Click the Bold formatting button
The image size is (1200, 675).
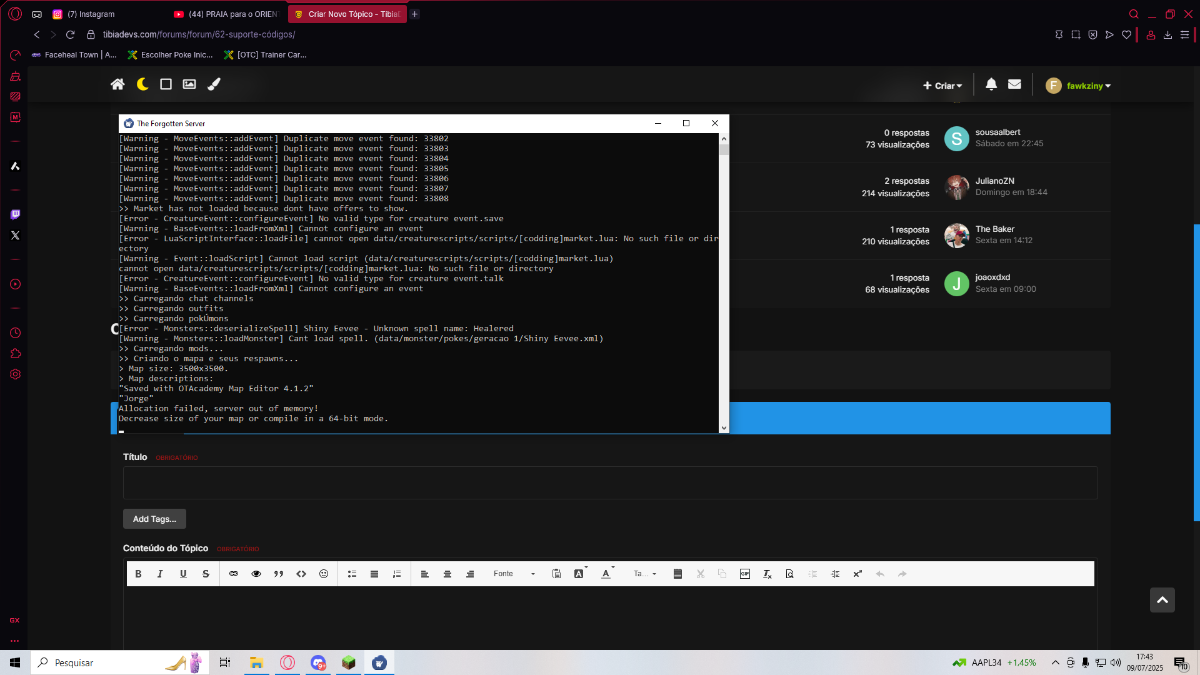click(x=138, y=574)
